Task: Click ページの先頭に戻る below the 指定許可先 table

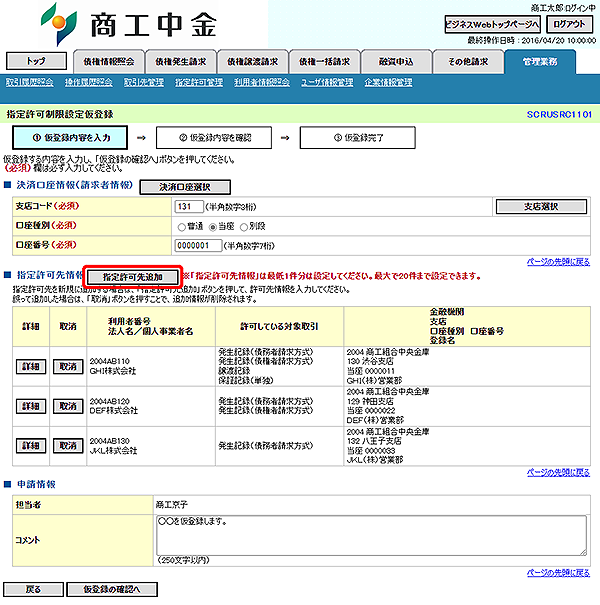Action: click(x=558, y=472)
